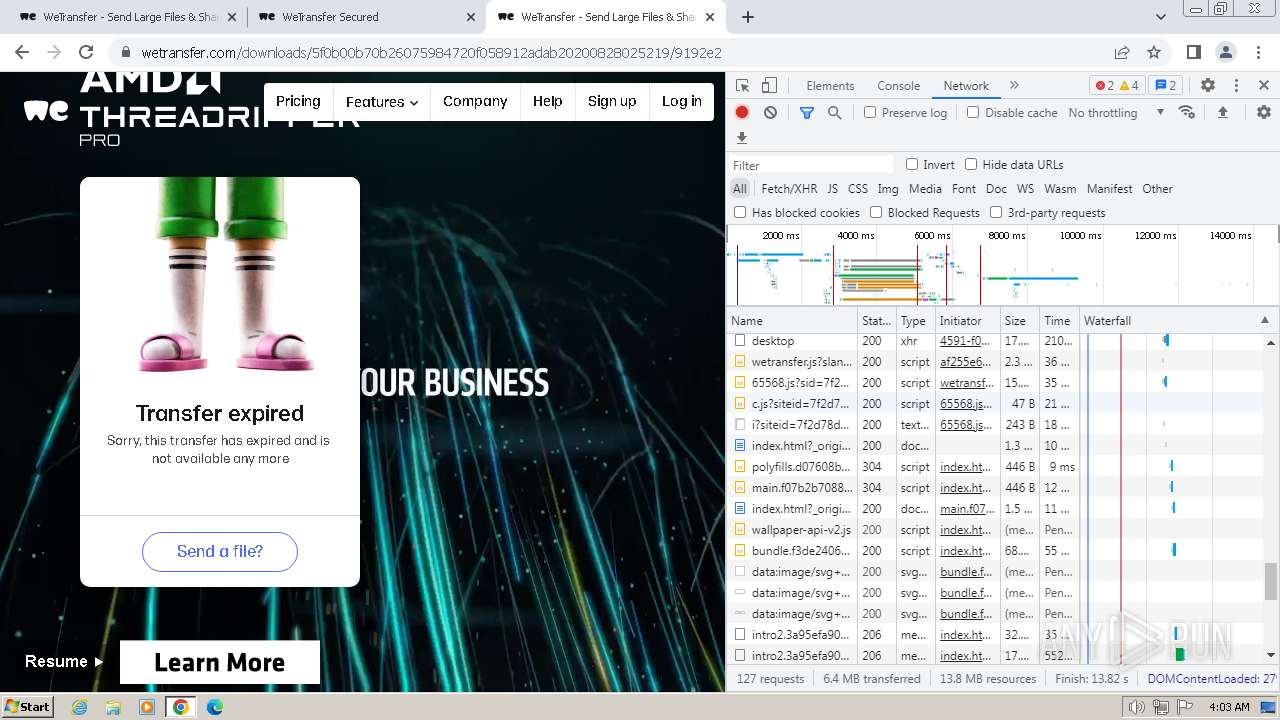Click Log in link
Image resolution: width=1280 pixels, height=720 pixels.
[x=682, y=101]
